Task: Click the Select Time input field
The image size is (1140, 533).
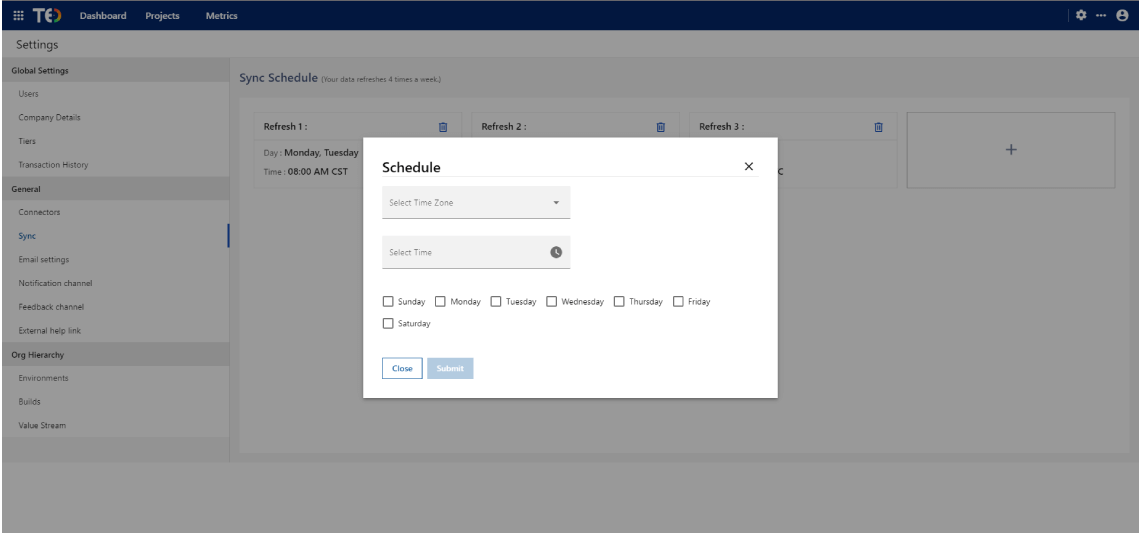Action: [465, 252]
